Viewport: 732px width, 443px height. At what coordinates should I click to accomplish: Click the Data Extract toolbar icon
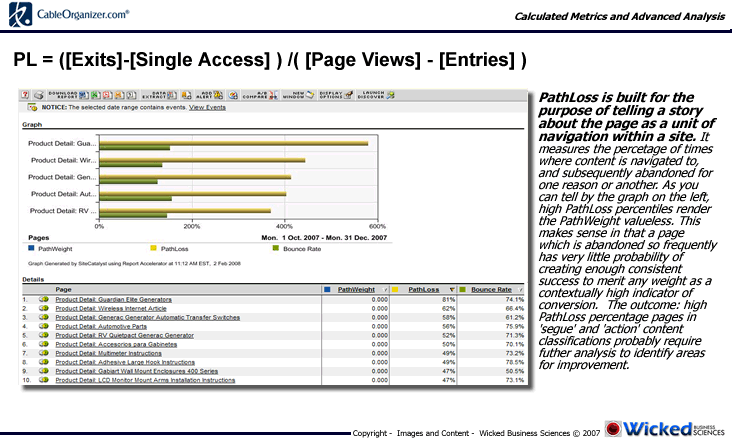(x=157, y=94)
